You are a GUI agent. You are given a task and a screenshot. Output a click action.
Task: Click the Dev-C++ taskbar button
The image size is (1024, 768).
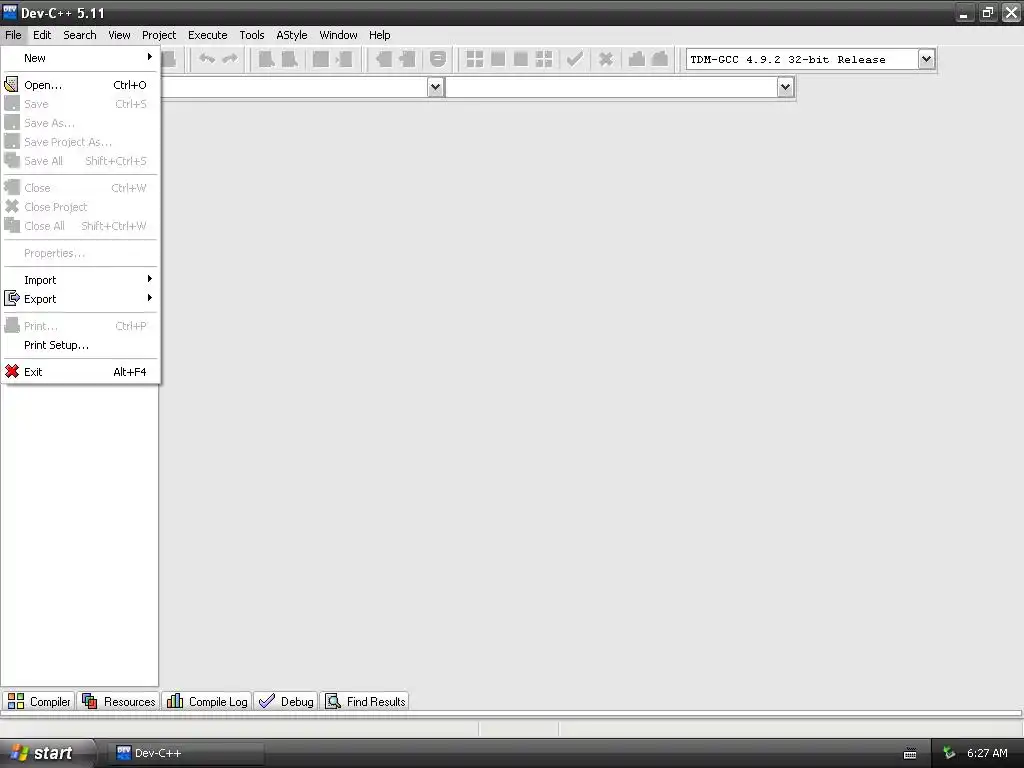(x=186, y=753)
